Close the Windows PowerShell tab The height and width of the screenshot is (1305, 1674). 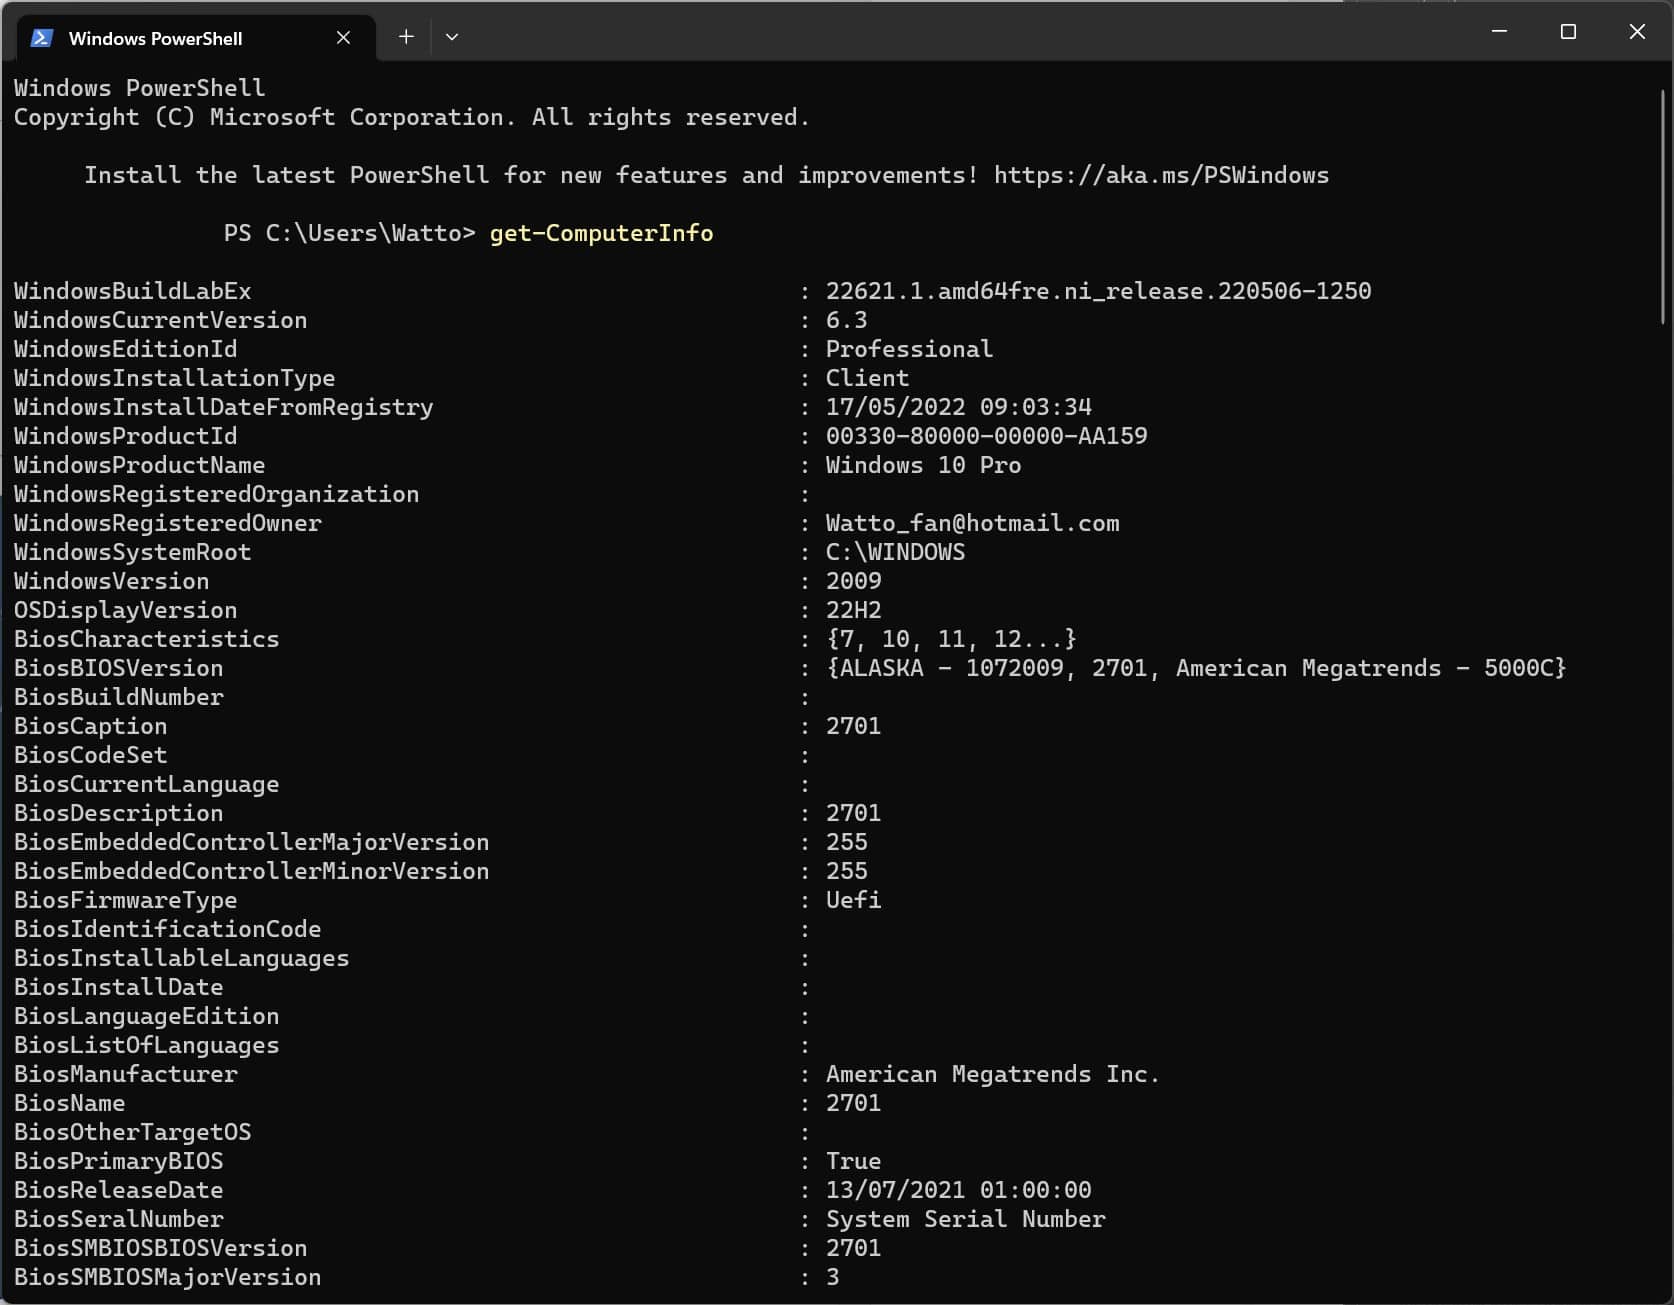point(343,38)
